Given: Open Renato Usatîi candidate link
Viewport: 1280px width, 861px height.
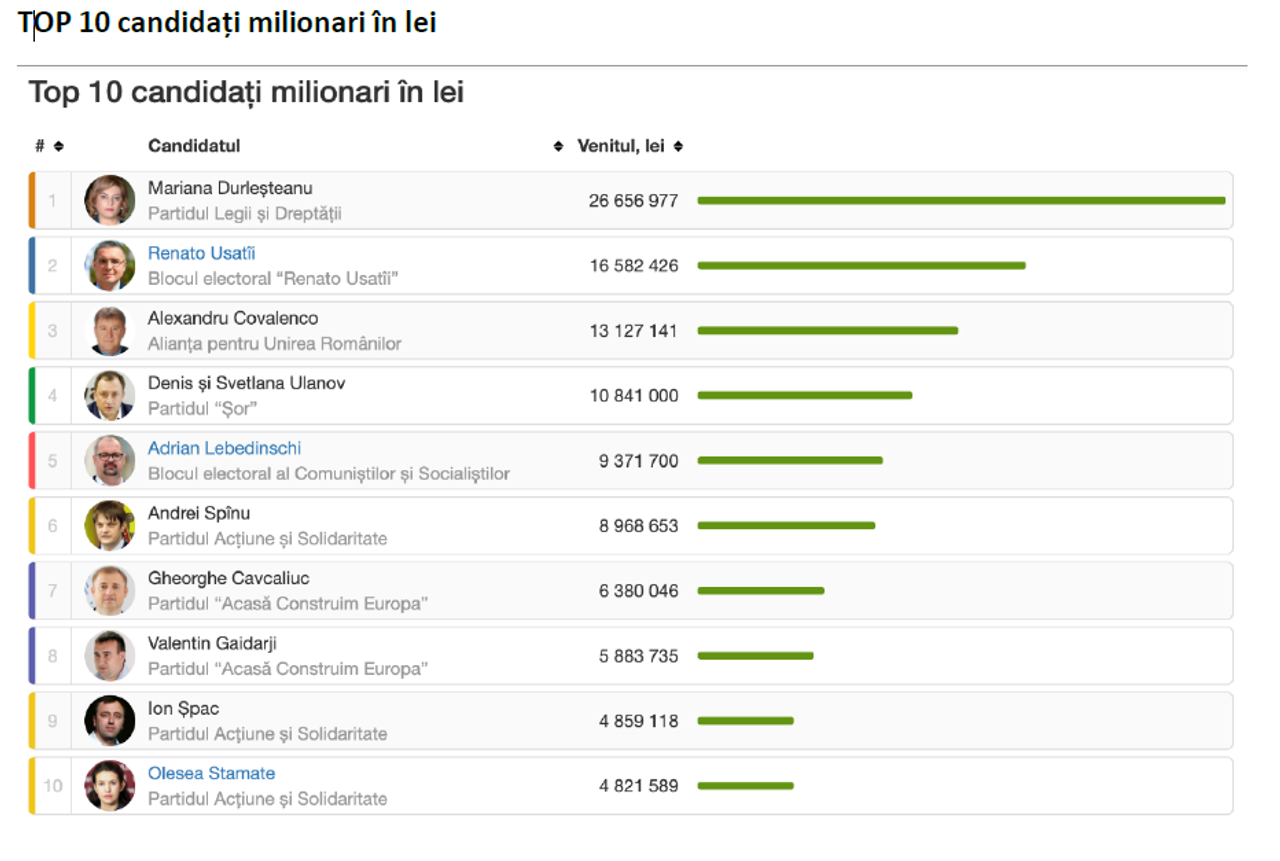Looking at the screenshot, I should click(x=202, y=253).
